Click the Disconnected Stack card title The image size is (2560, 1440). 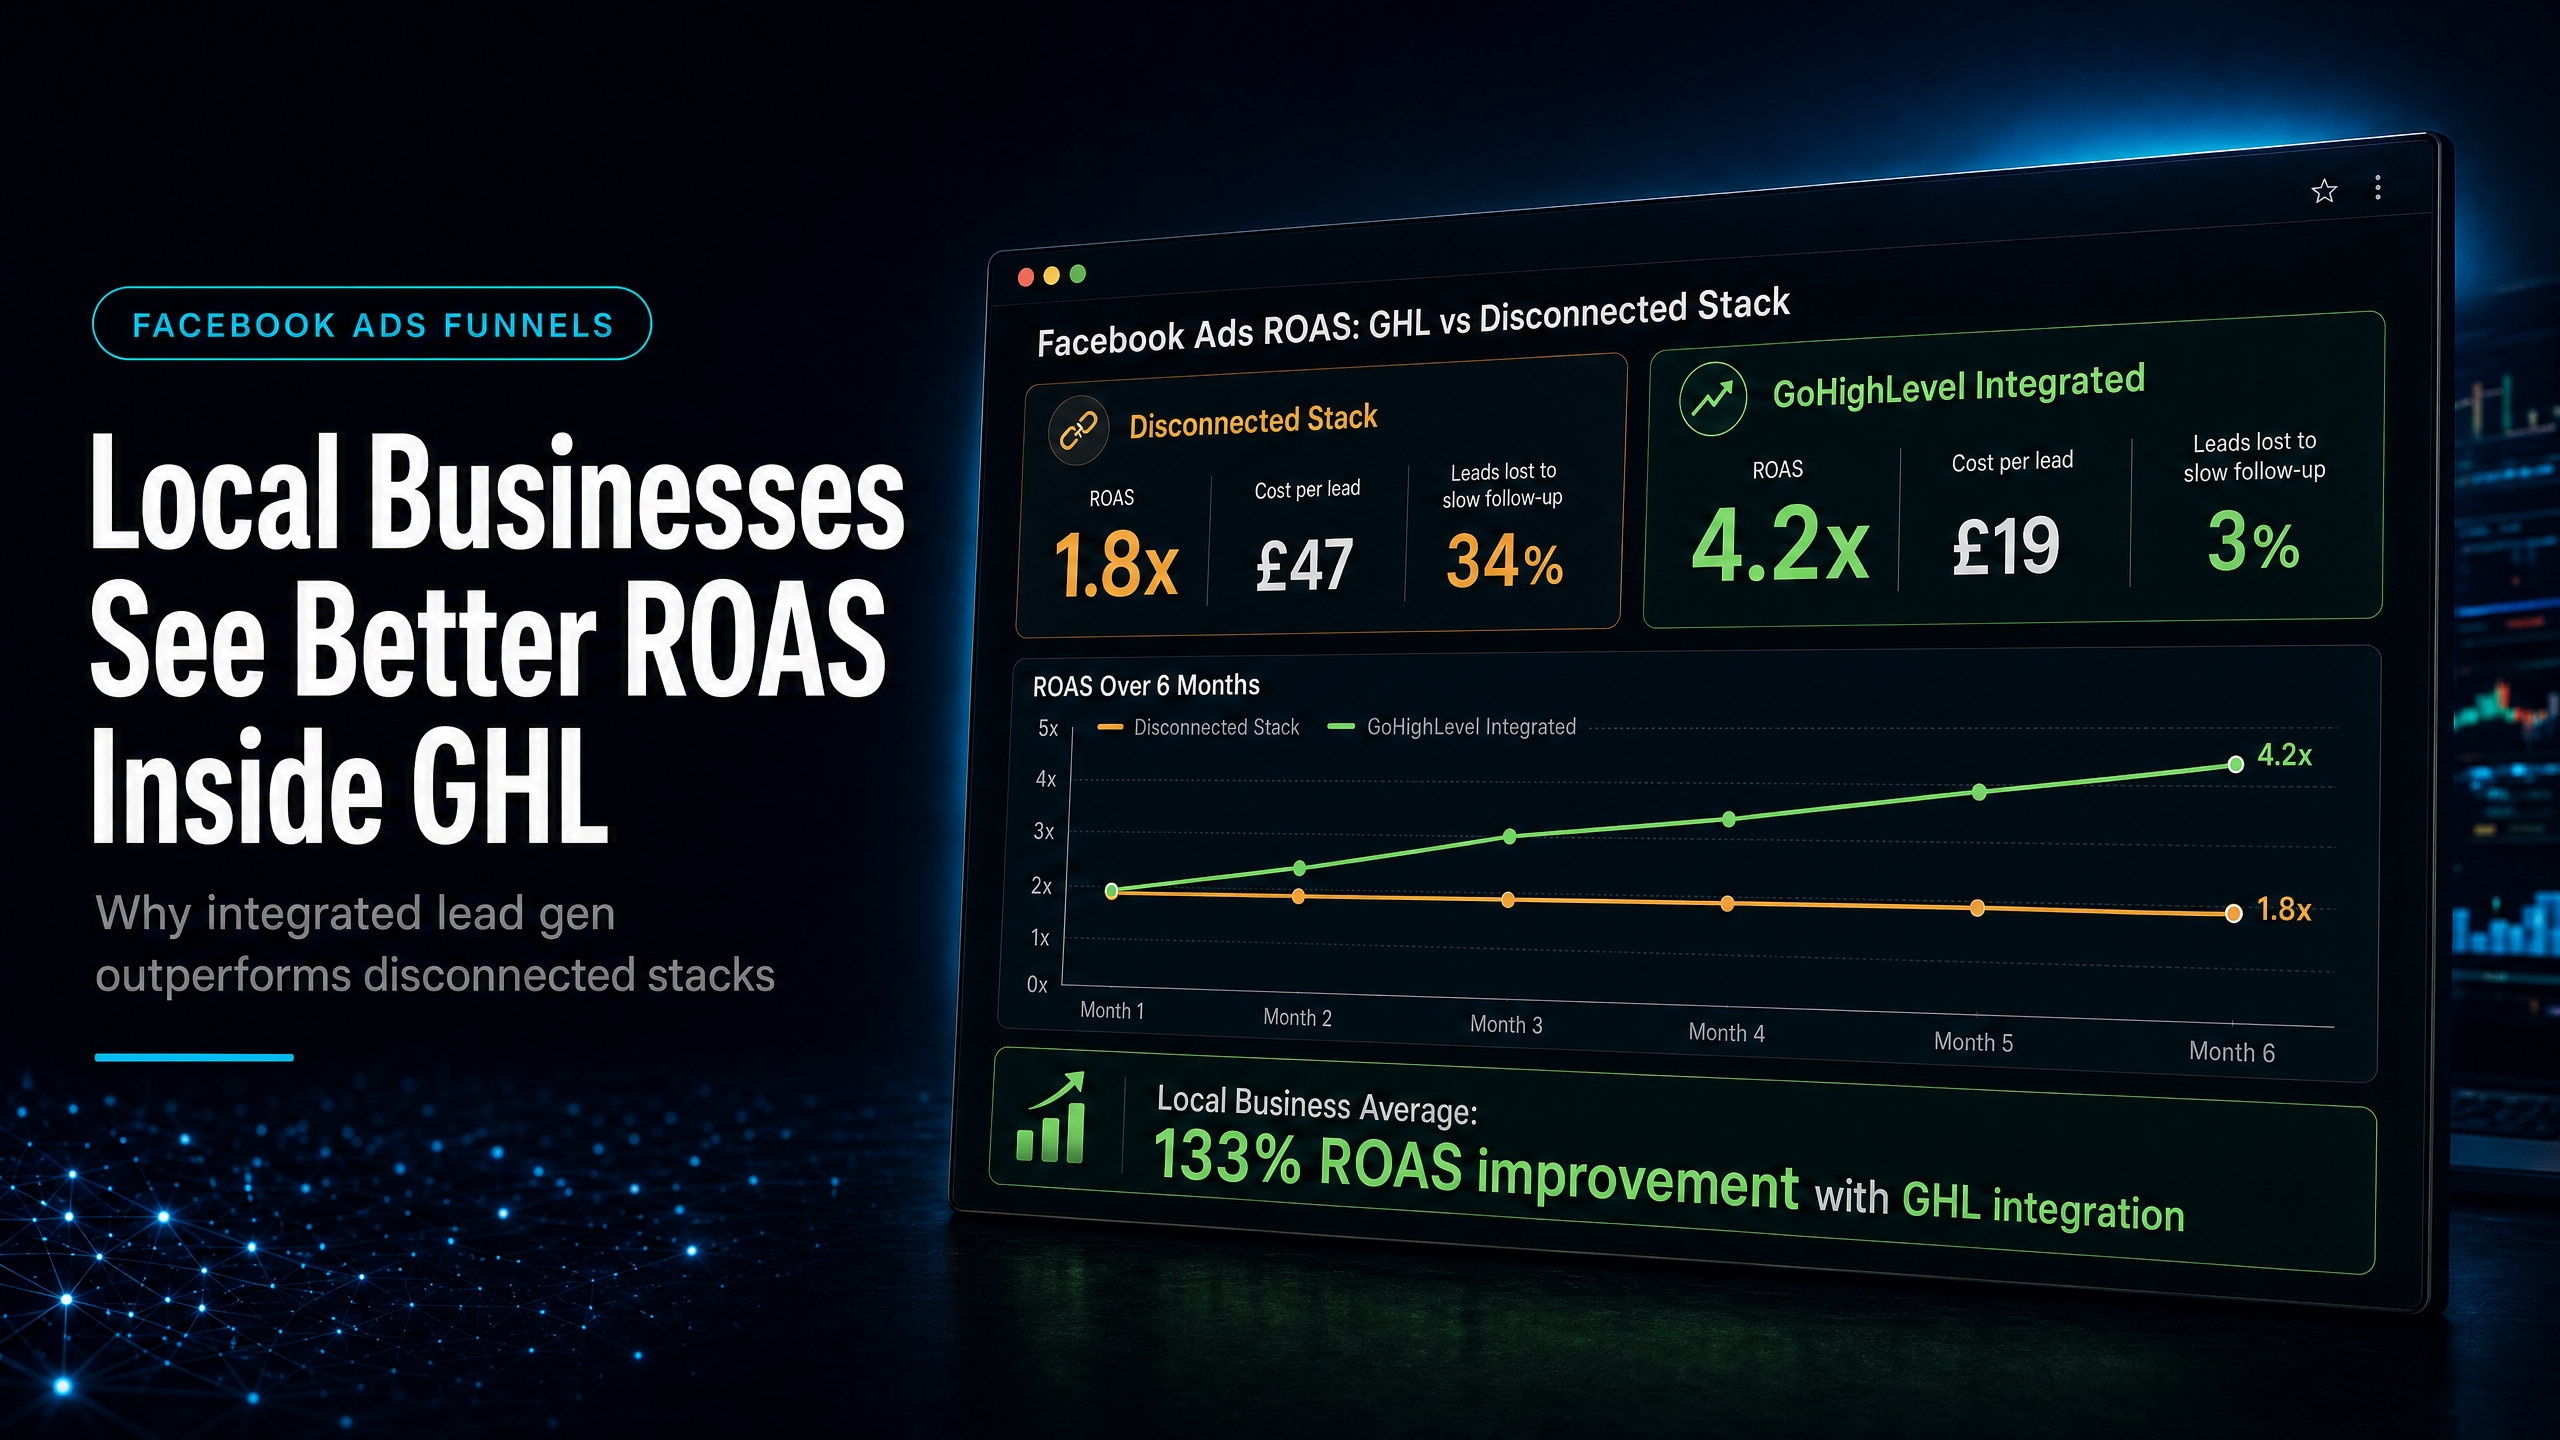(1253, 421)
